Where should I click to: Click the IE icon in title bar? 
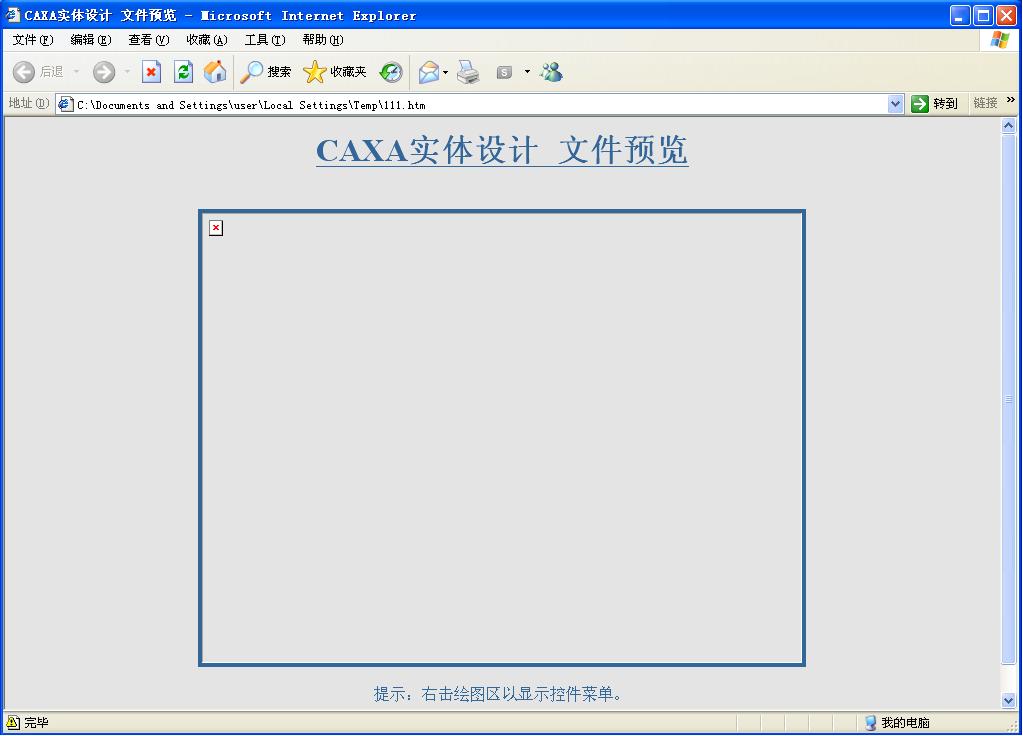tap(12, 14)
